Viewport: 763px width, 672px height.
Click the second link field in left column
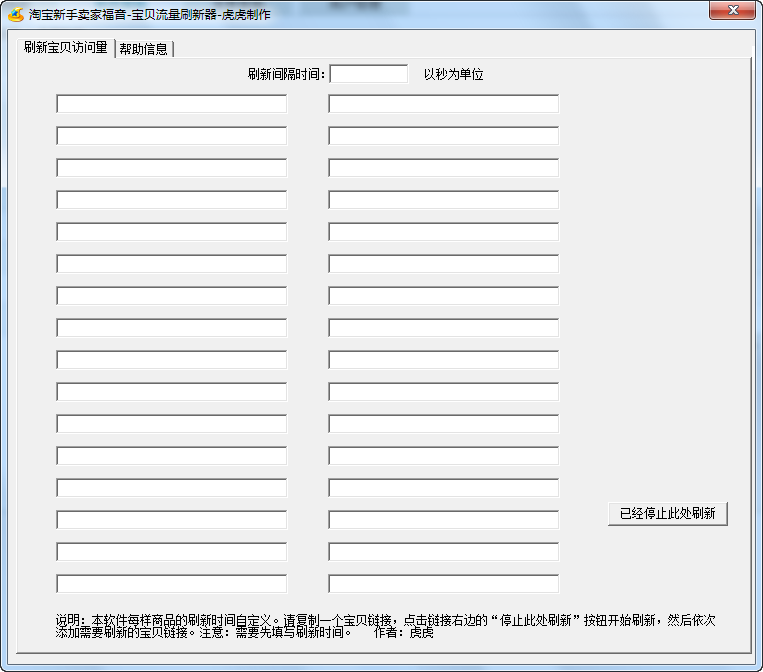(172, 136)
